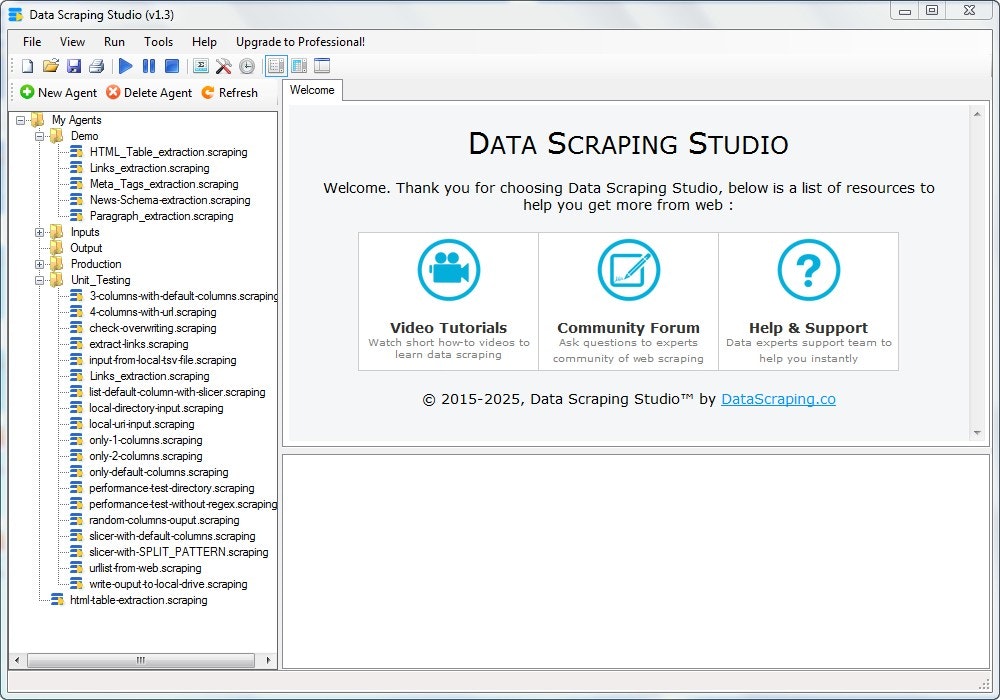Click the Pause icon in the toolbar

[x=149, y=66]
